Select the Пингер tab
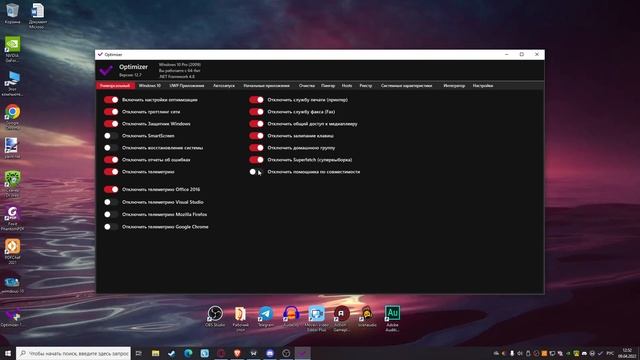The image size is (640, 360). coord(328,86)
